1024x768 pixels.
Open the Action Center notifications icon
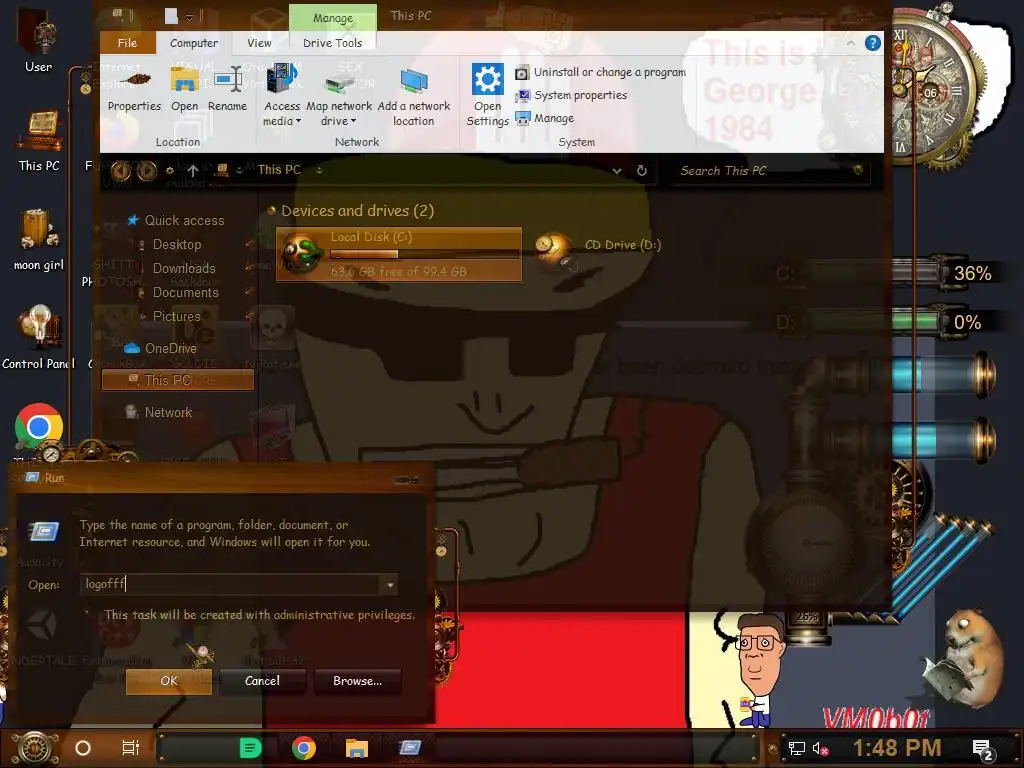pyautogui.click(x=983, y=749)
